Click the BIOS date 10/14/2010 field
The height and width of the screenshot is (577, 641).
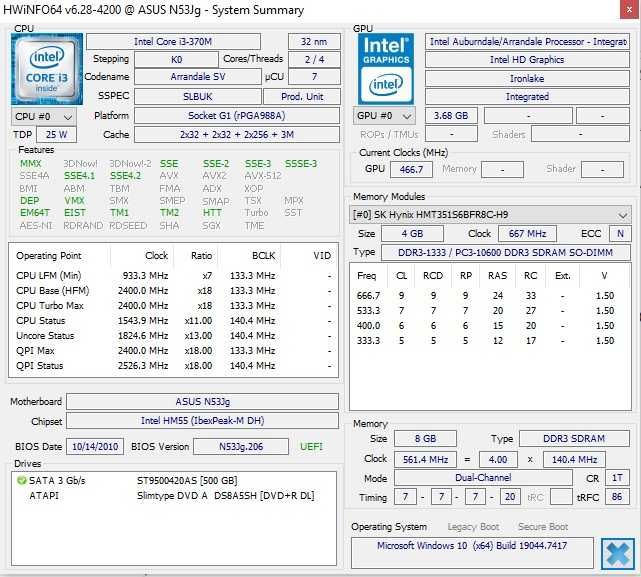coord(95,447)
